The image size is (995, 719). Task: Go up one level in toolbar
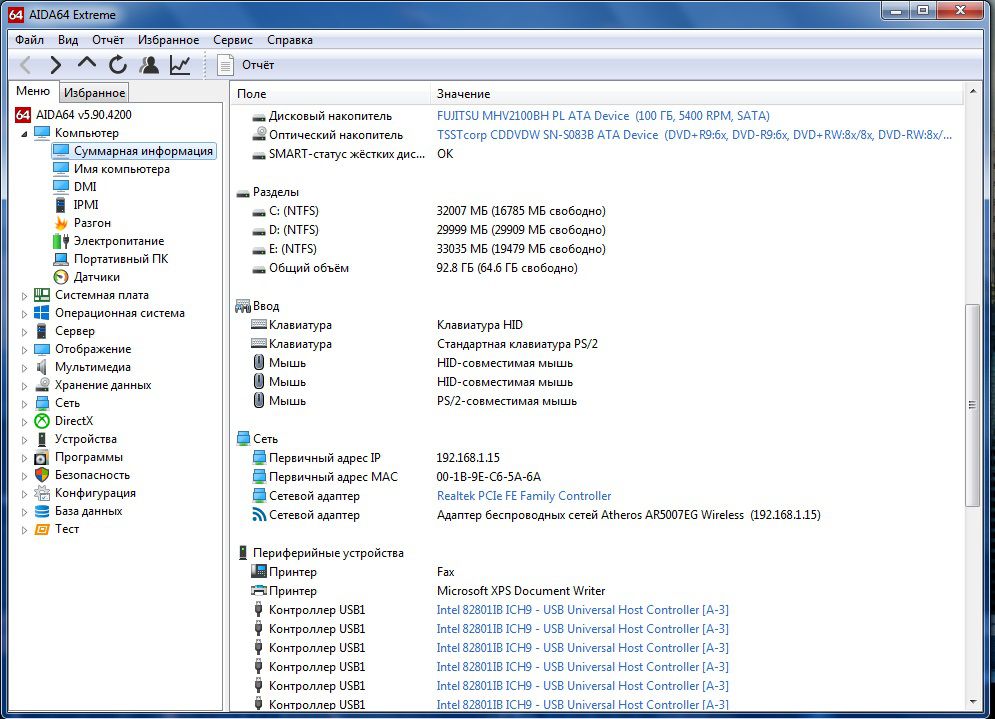coord(87,63)
